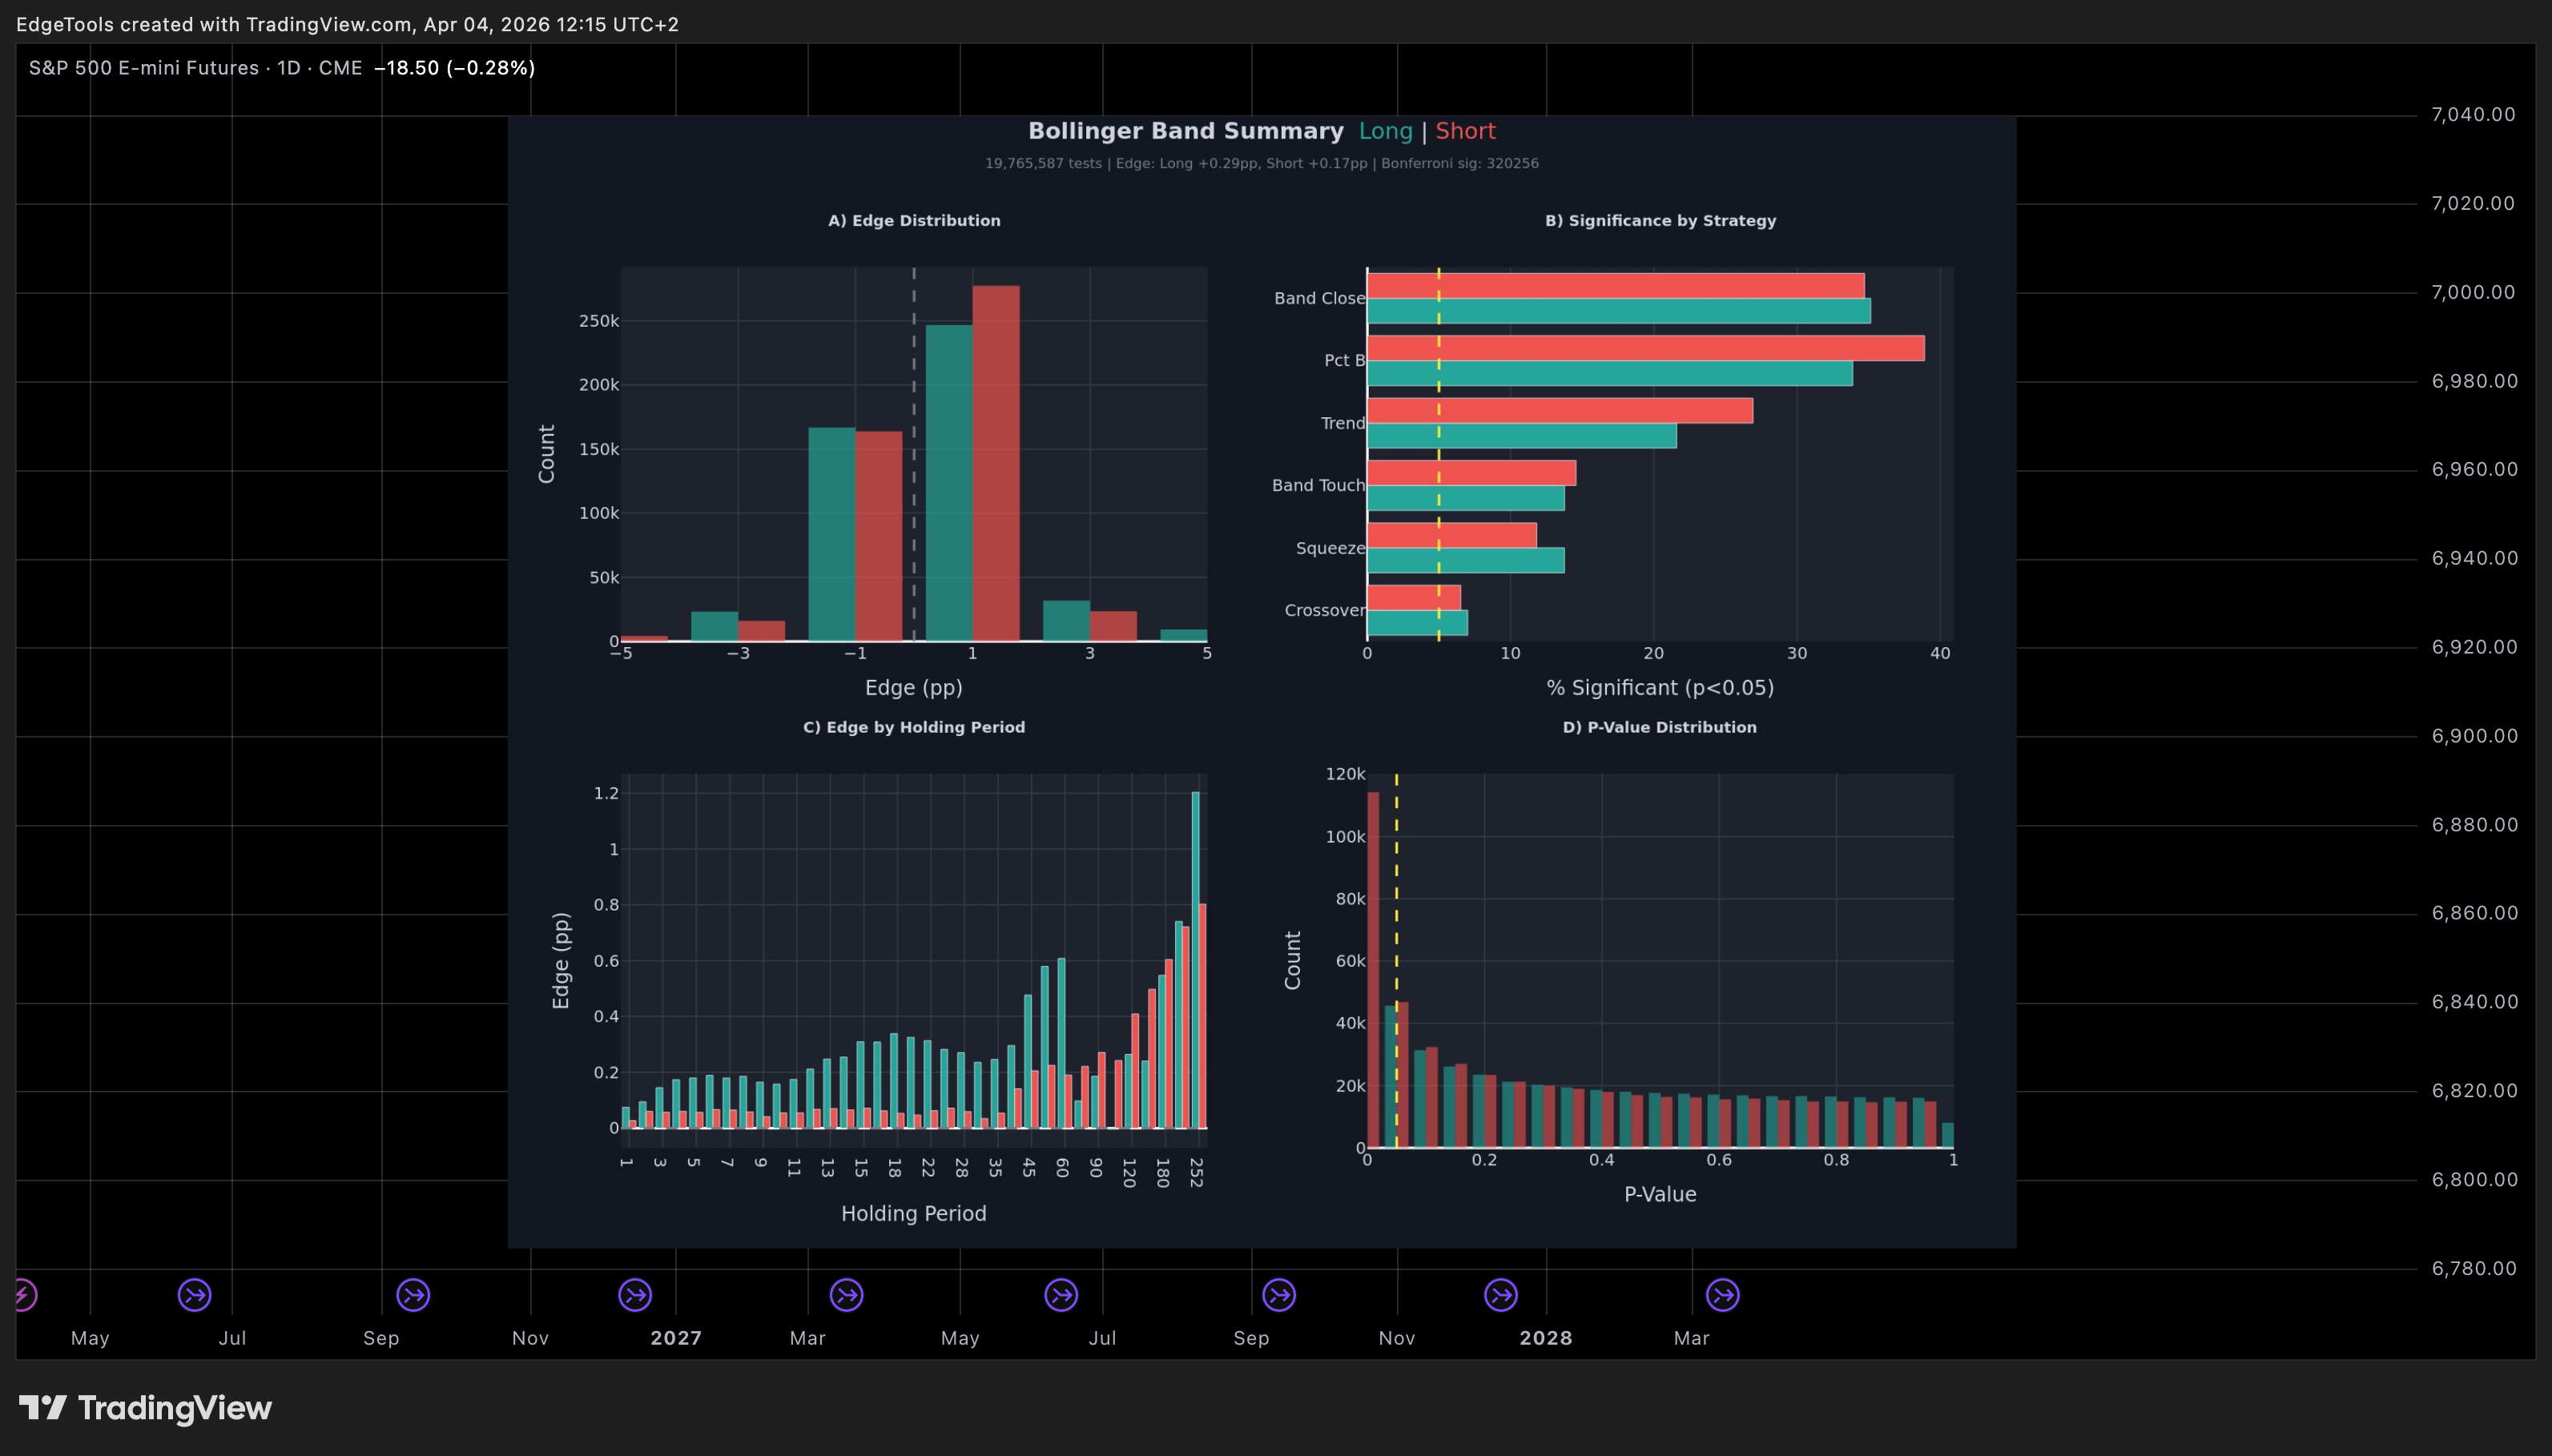Open event marker between Nov 2026 and 2027

click(x=635, y=1295)
